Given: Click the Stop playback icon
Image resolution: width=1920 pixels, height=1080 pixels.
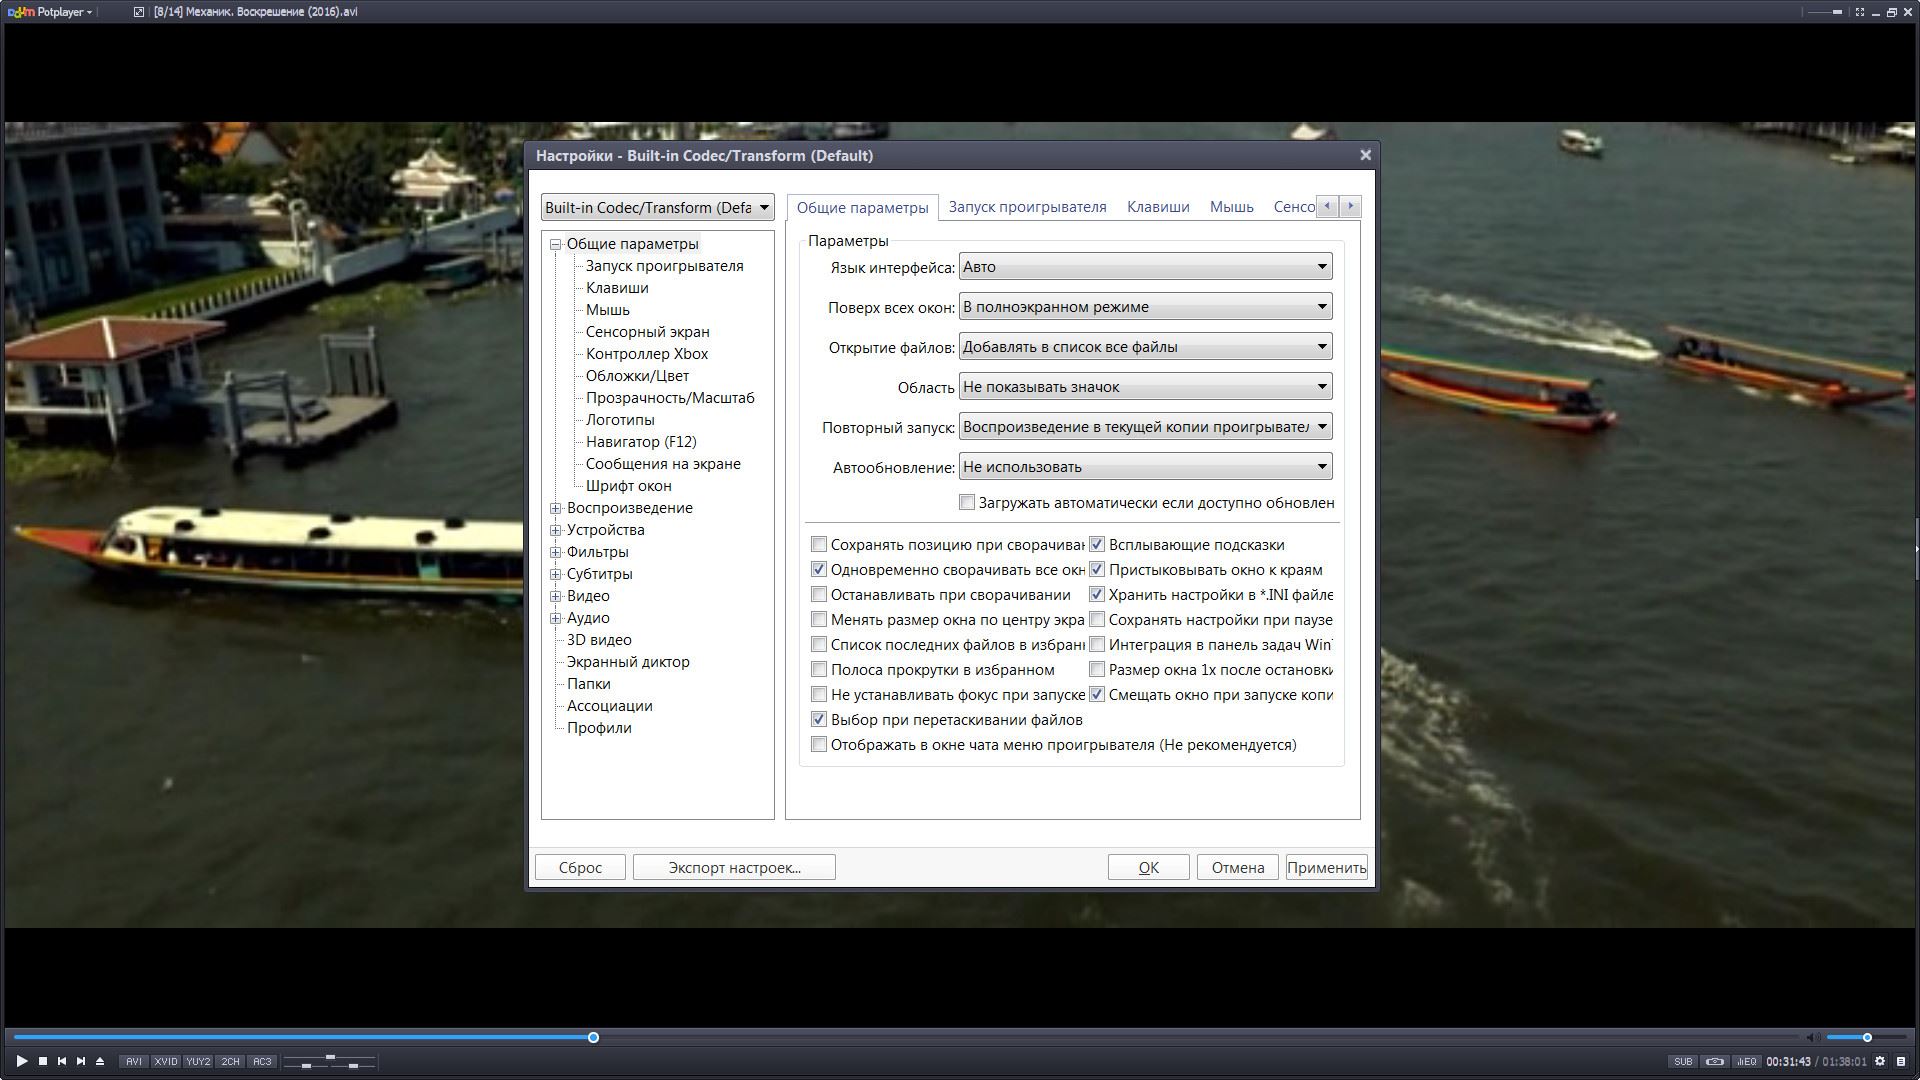Looking at the screenshot, I should click(x=43, y=1061).
